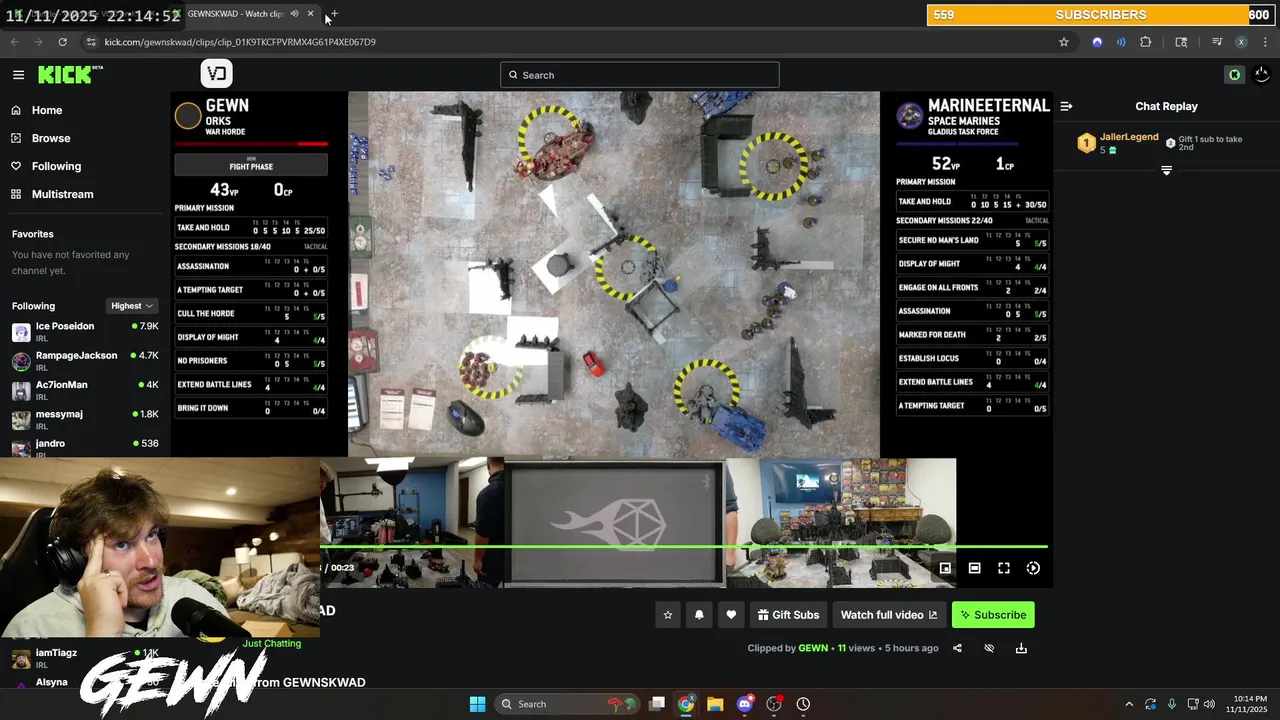
Task: Open the blue sound-wave extension
Action: 1121,42
